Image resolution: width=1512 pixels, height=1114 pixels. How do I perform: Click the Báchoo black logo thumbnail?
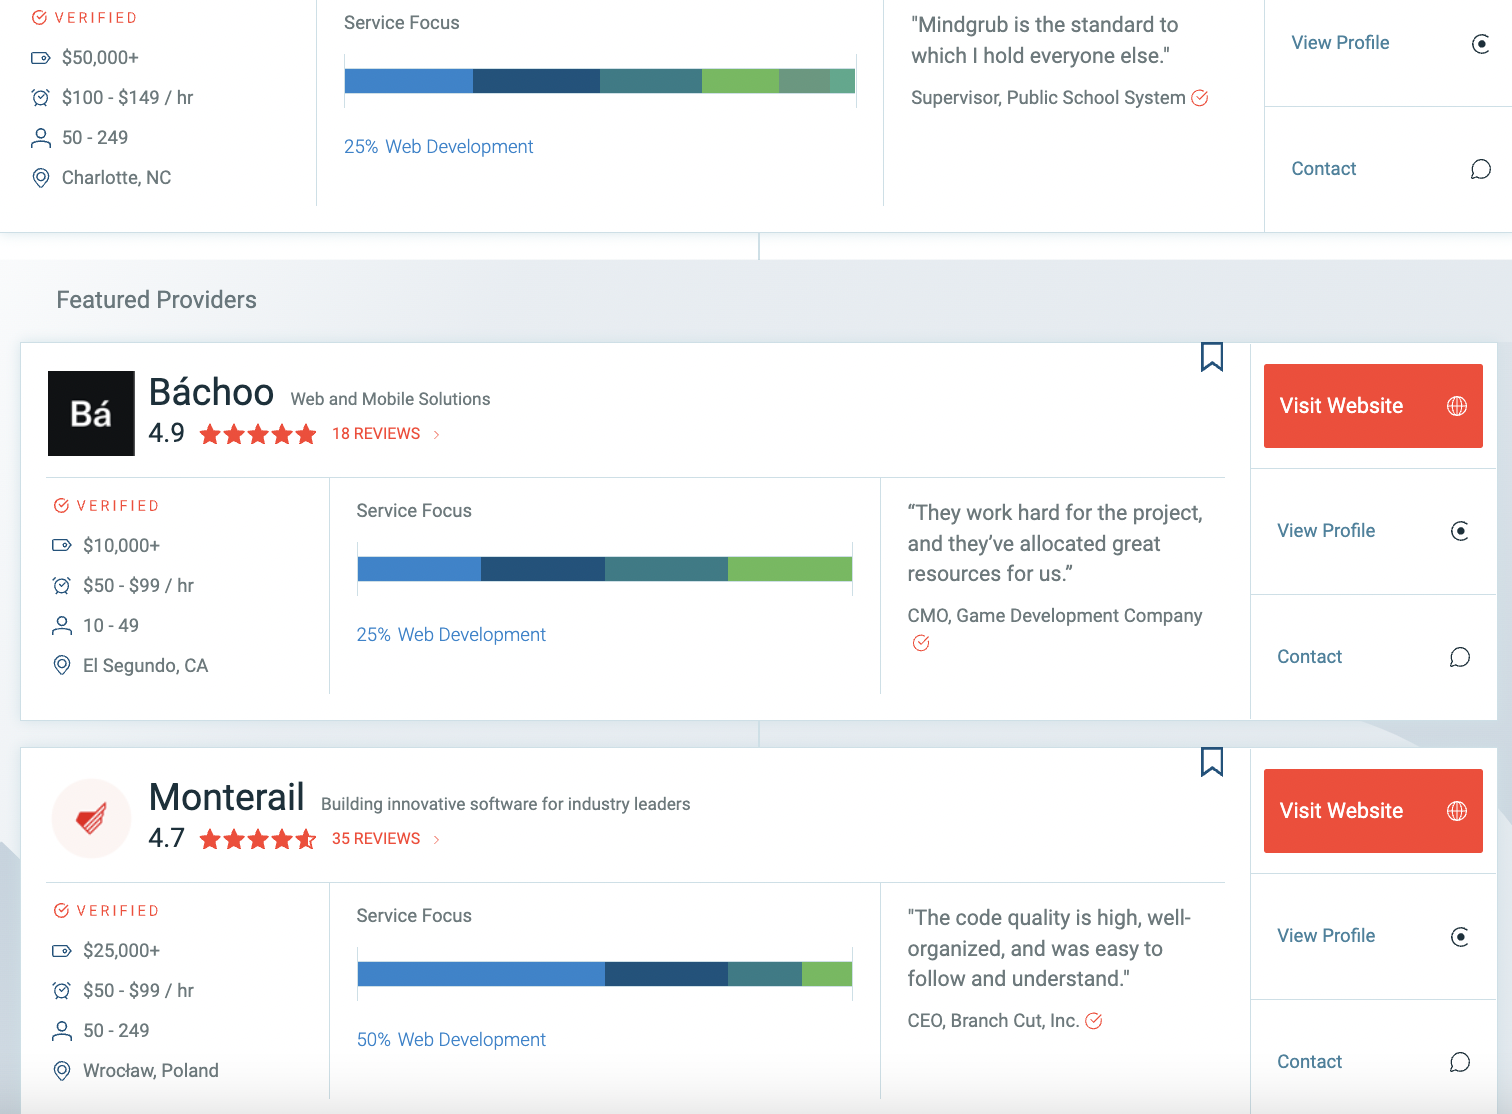tap(91, 413)
